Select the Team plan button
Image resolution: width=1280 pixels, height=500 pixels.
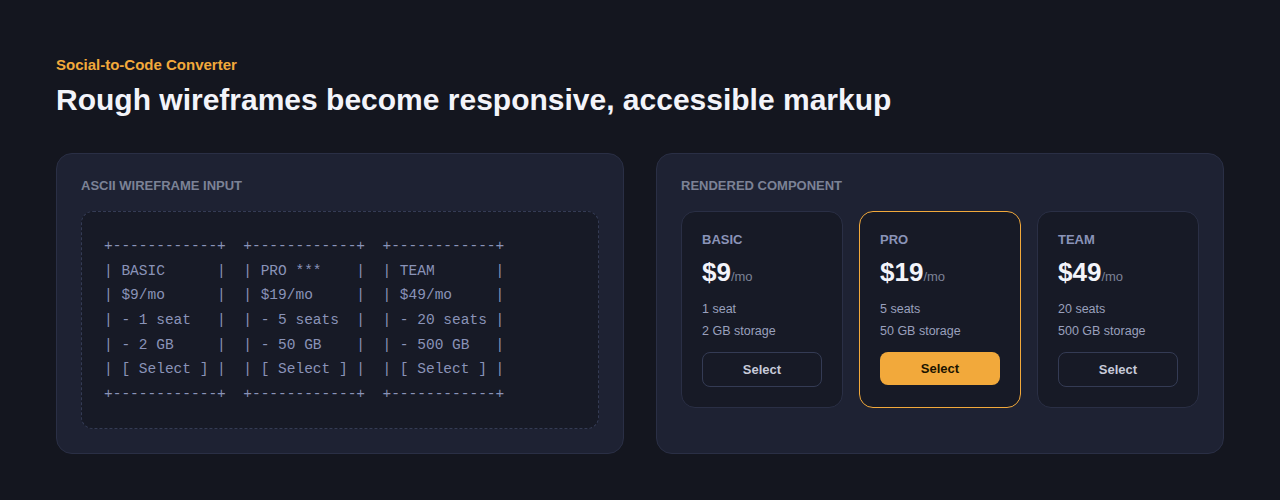tap(1118, 369)
